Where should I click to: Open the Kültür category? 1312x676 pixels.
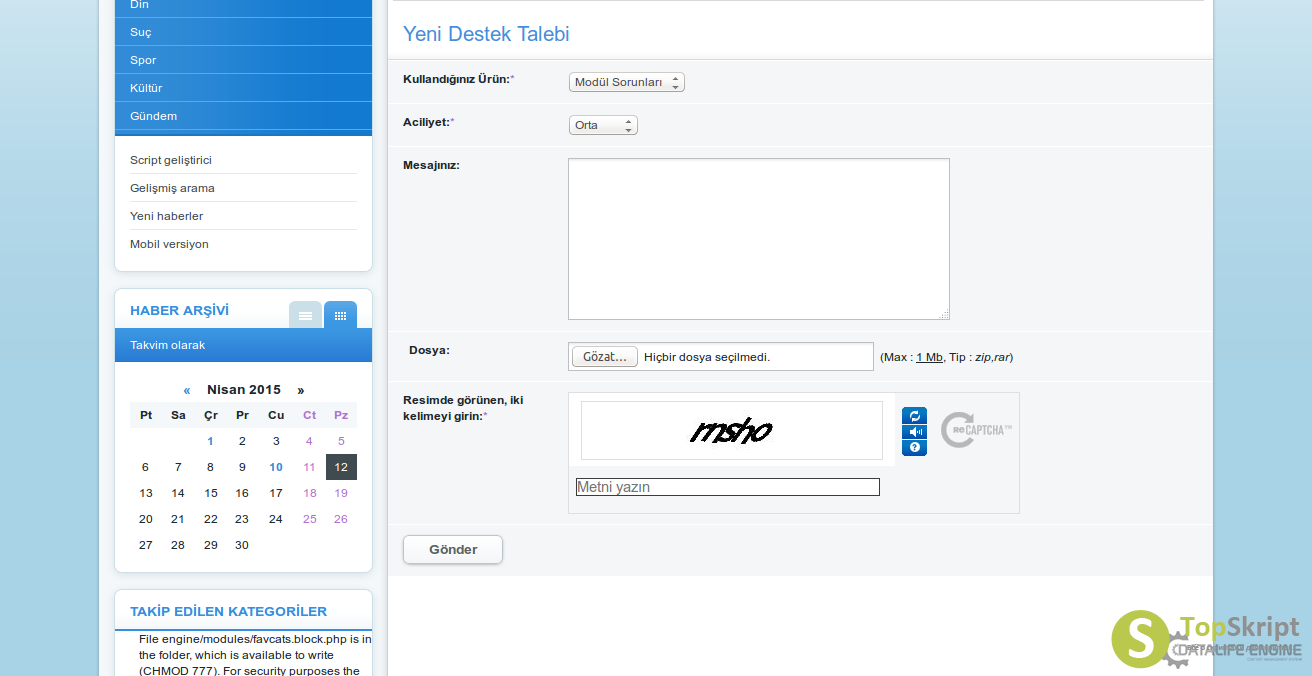click(243, 88)
